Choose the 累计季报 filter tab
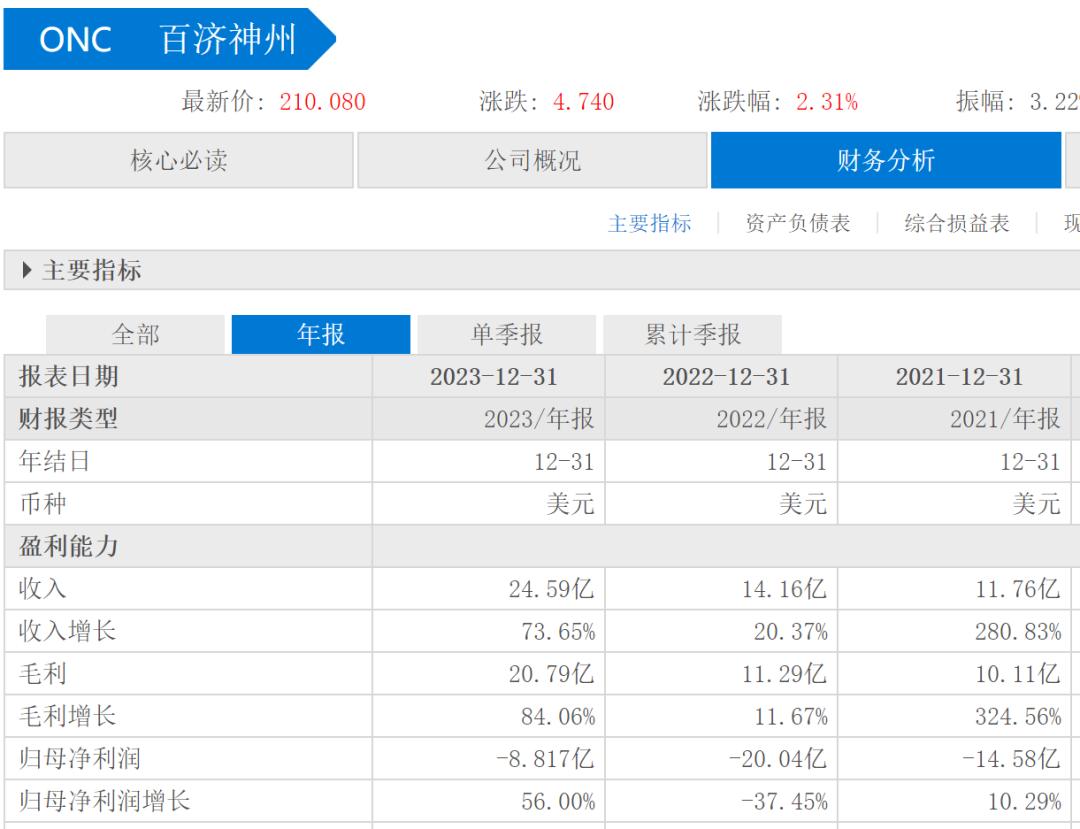This screenshot has width=1080, height=829. click(x=693, y=335)
